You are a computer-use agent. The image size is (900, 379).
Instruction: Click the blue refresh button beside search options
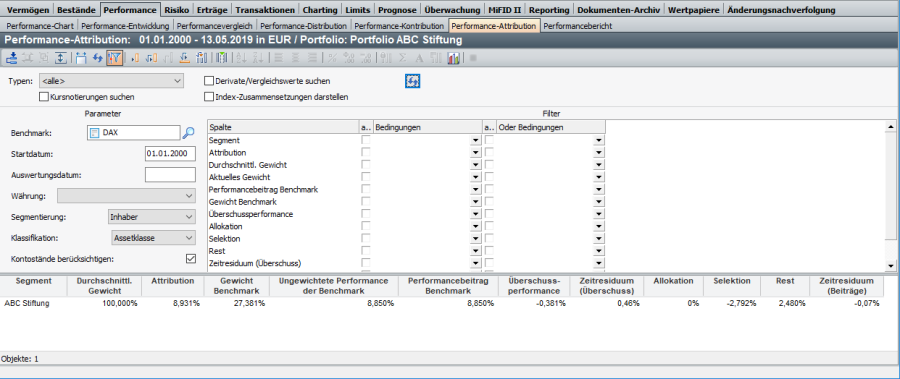413,81
